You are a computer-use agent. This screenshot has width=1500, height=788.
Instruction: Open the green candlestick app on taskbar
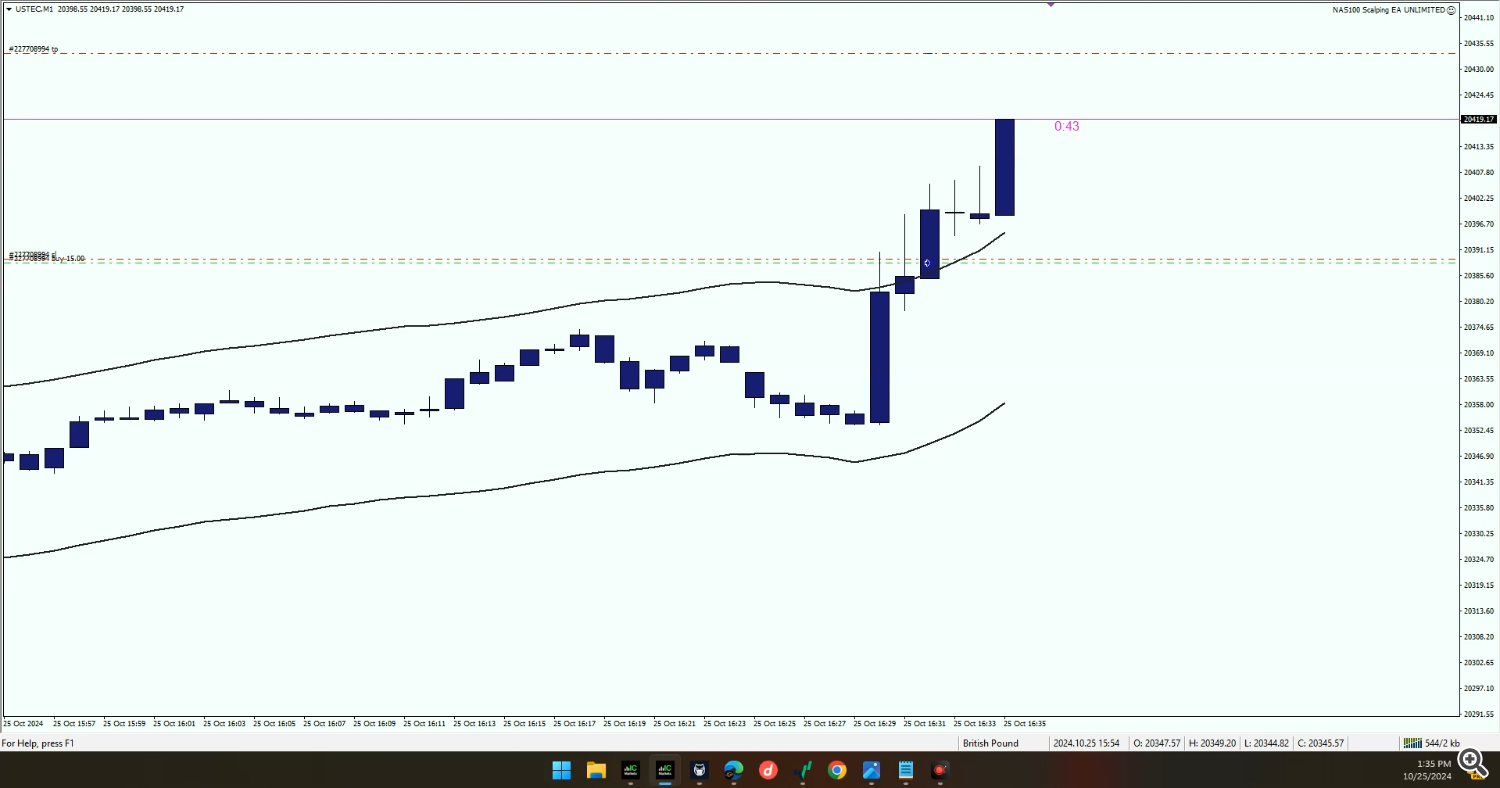pyautogui.click(x=803, y=770)
